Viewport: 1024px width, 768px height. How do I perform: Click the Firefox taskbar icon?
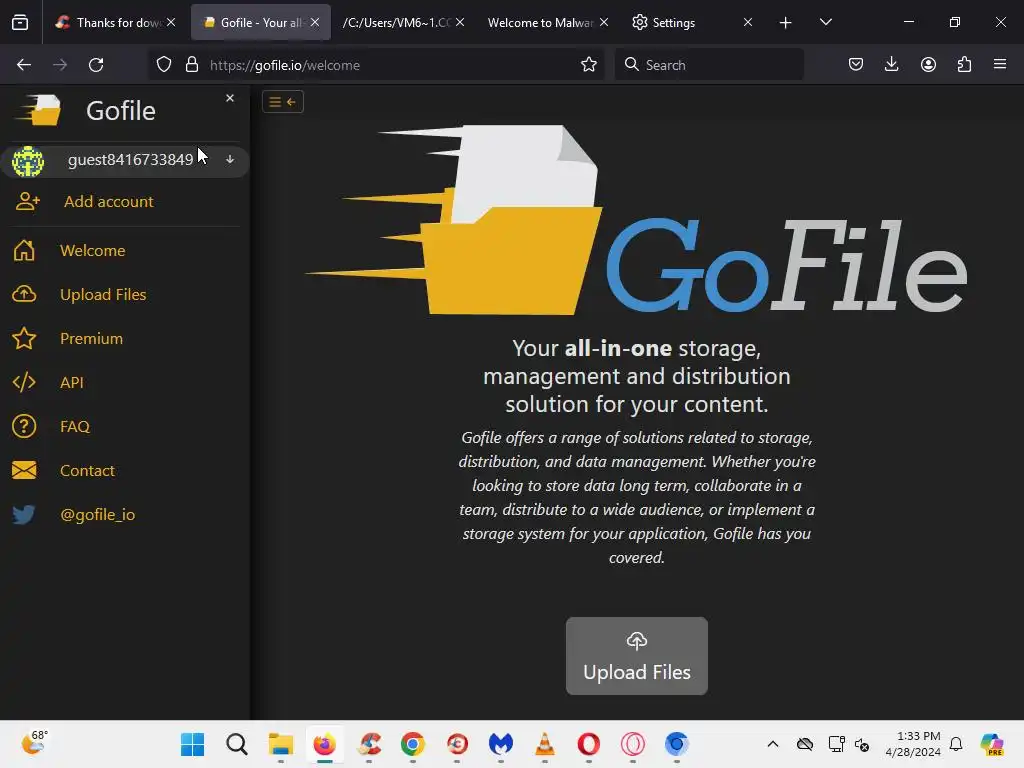(x=325, y=744)
